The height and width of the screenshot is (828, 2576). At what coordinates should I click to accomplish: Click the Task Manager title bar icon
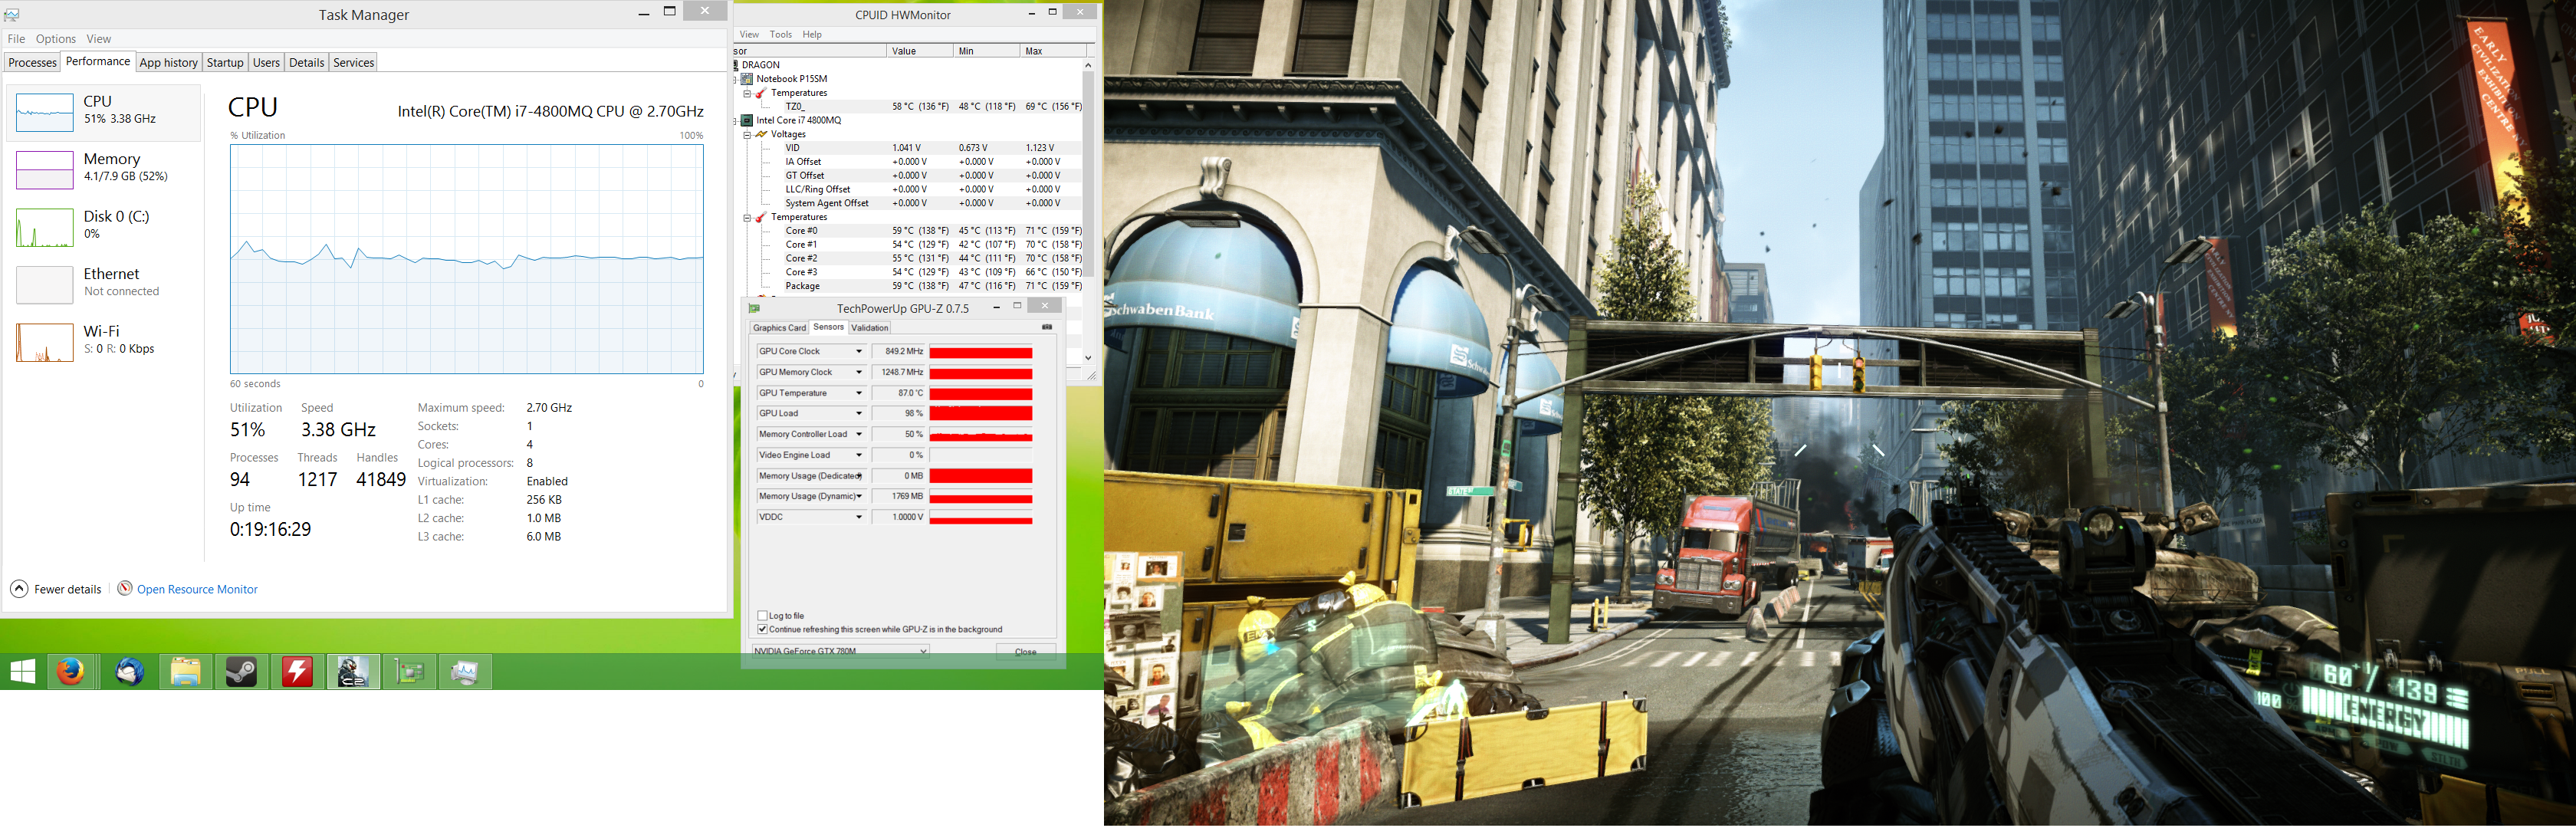(12, 14)
